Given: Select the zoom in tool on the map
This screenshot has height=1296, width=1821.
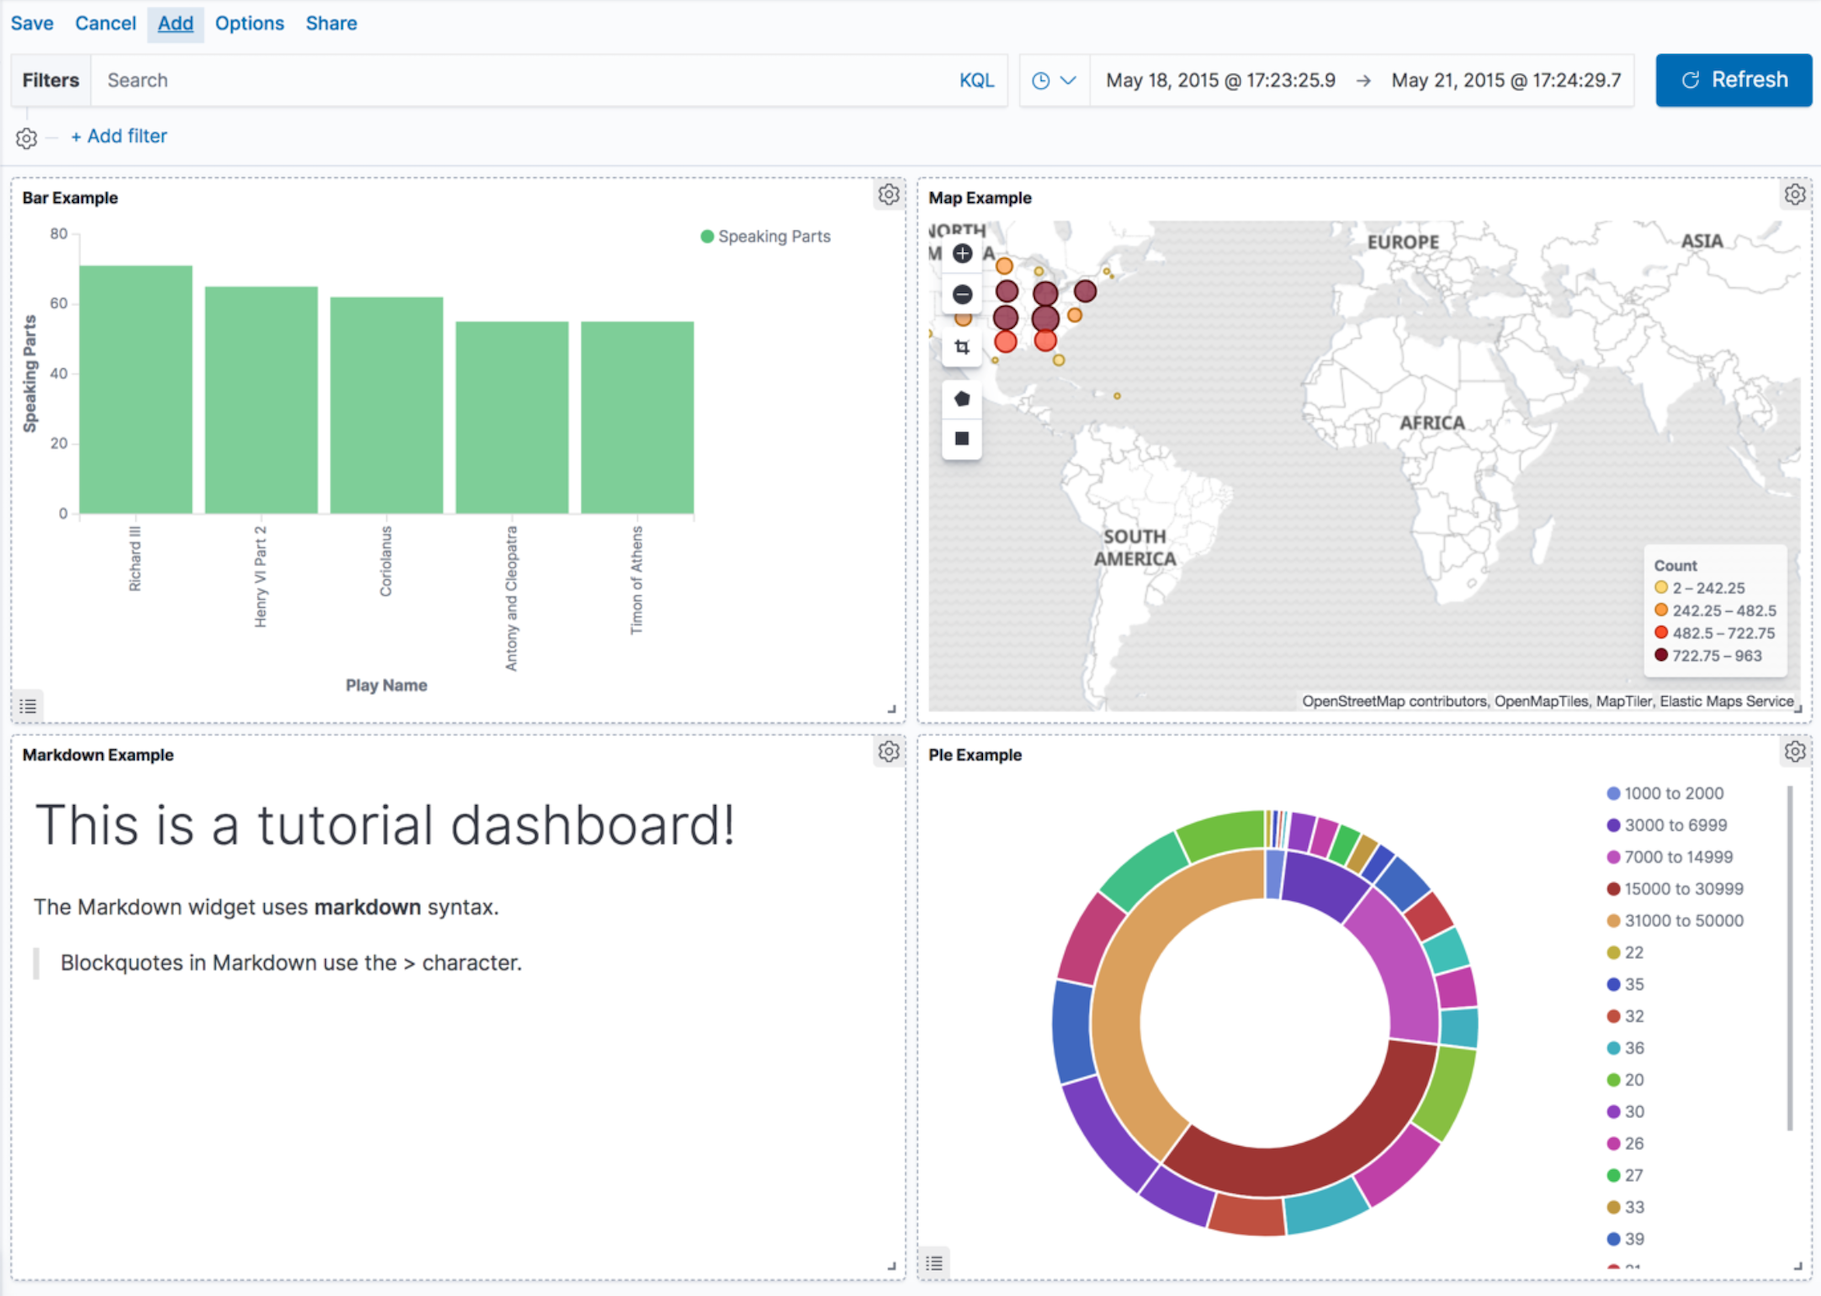Looking at the screenshot, I should [961, 253].
